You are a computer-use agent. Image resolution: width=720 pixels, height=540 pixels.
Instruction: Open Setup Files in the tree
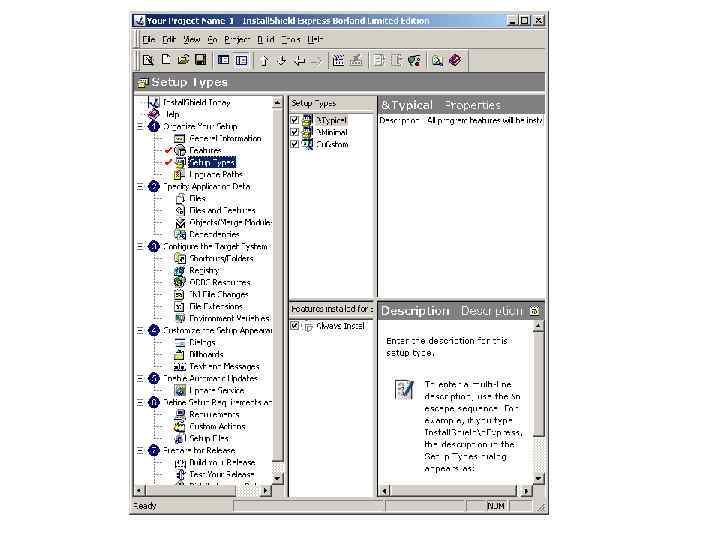[209, 439]
